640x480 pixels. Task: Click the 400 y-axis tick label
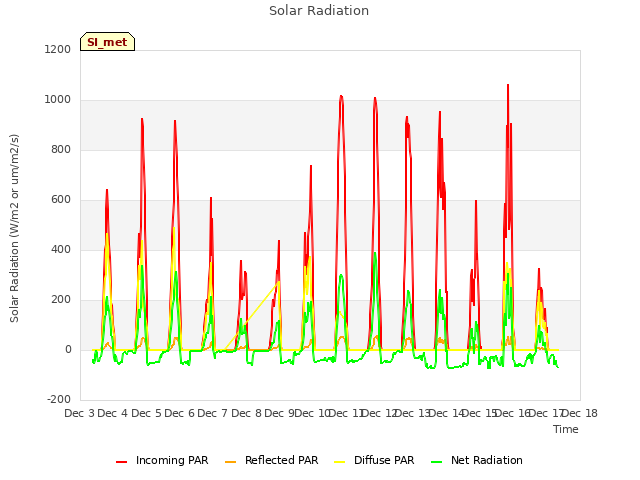[61, 249]
